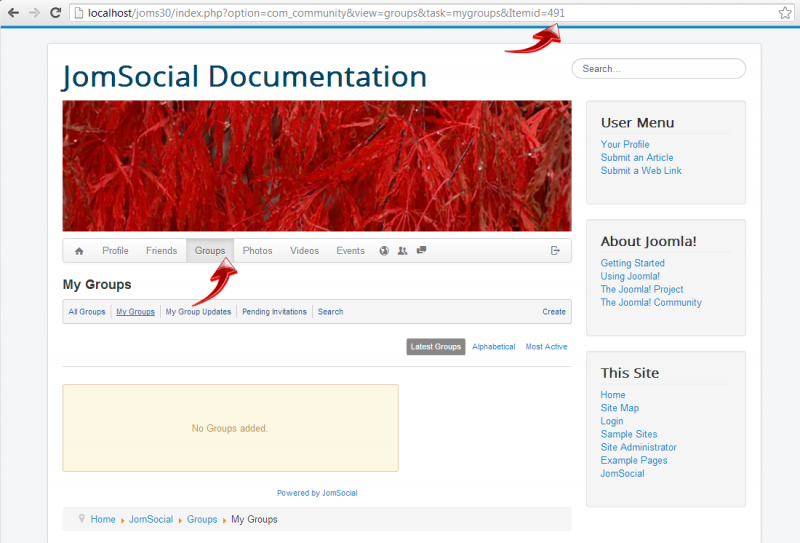The image size is (800, 543).
Task: Sort by Latest Groups
Action: click(x=436, y=347)
